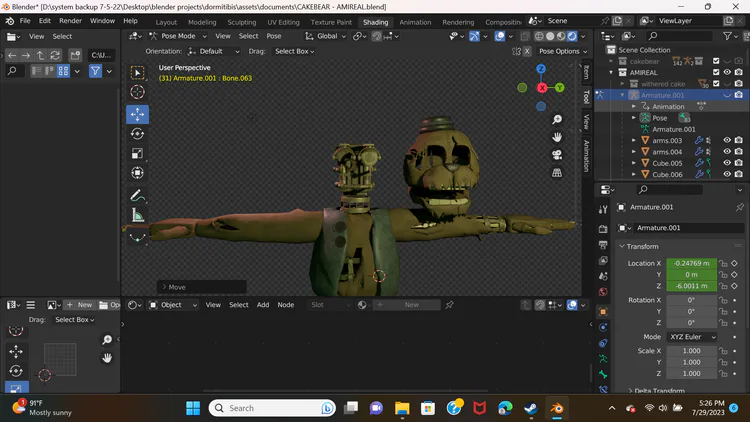Open the Global transform orientation dropdown
This screenshot has height=422, width=750.
tap(325, 36)
